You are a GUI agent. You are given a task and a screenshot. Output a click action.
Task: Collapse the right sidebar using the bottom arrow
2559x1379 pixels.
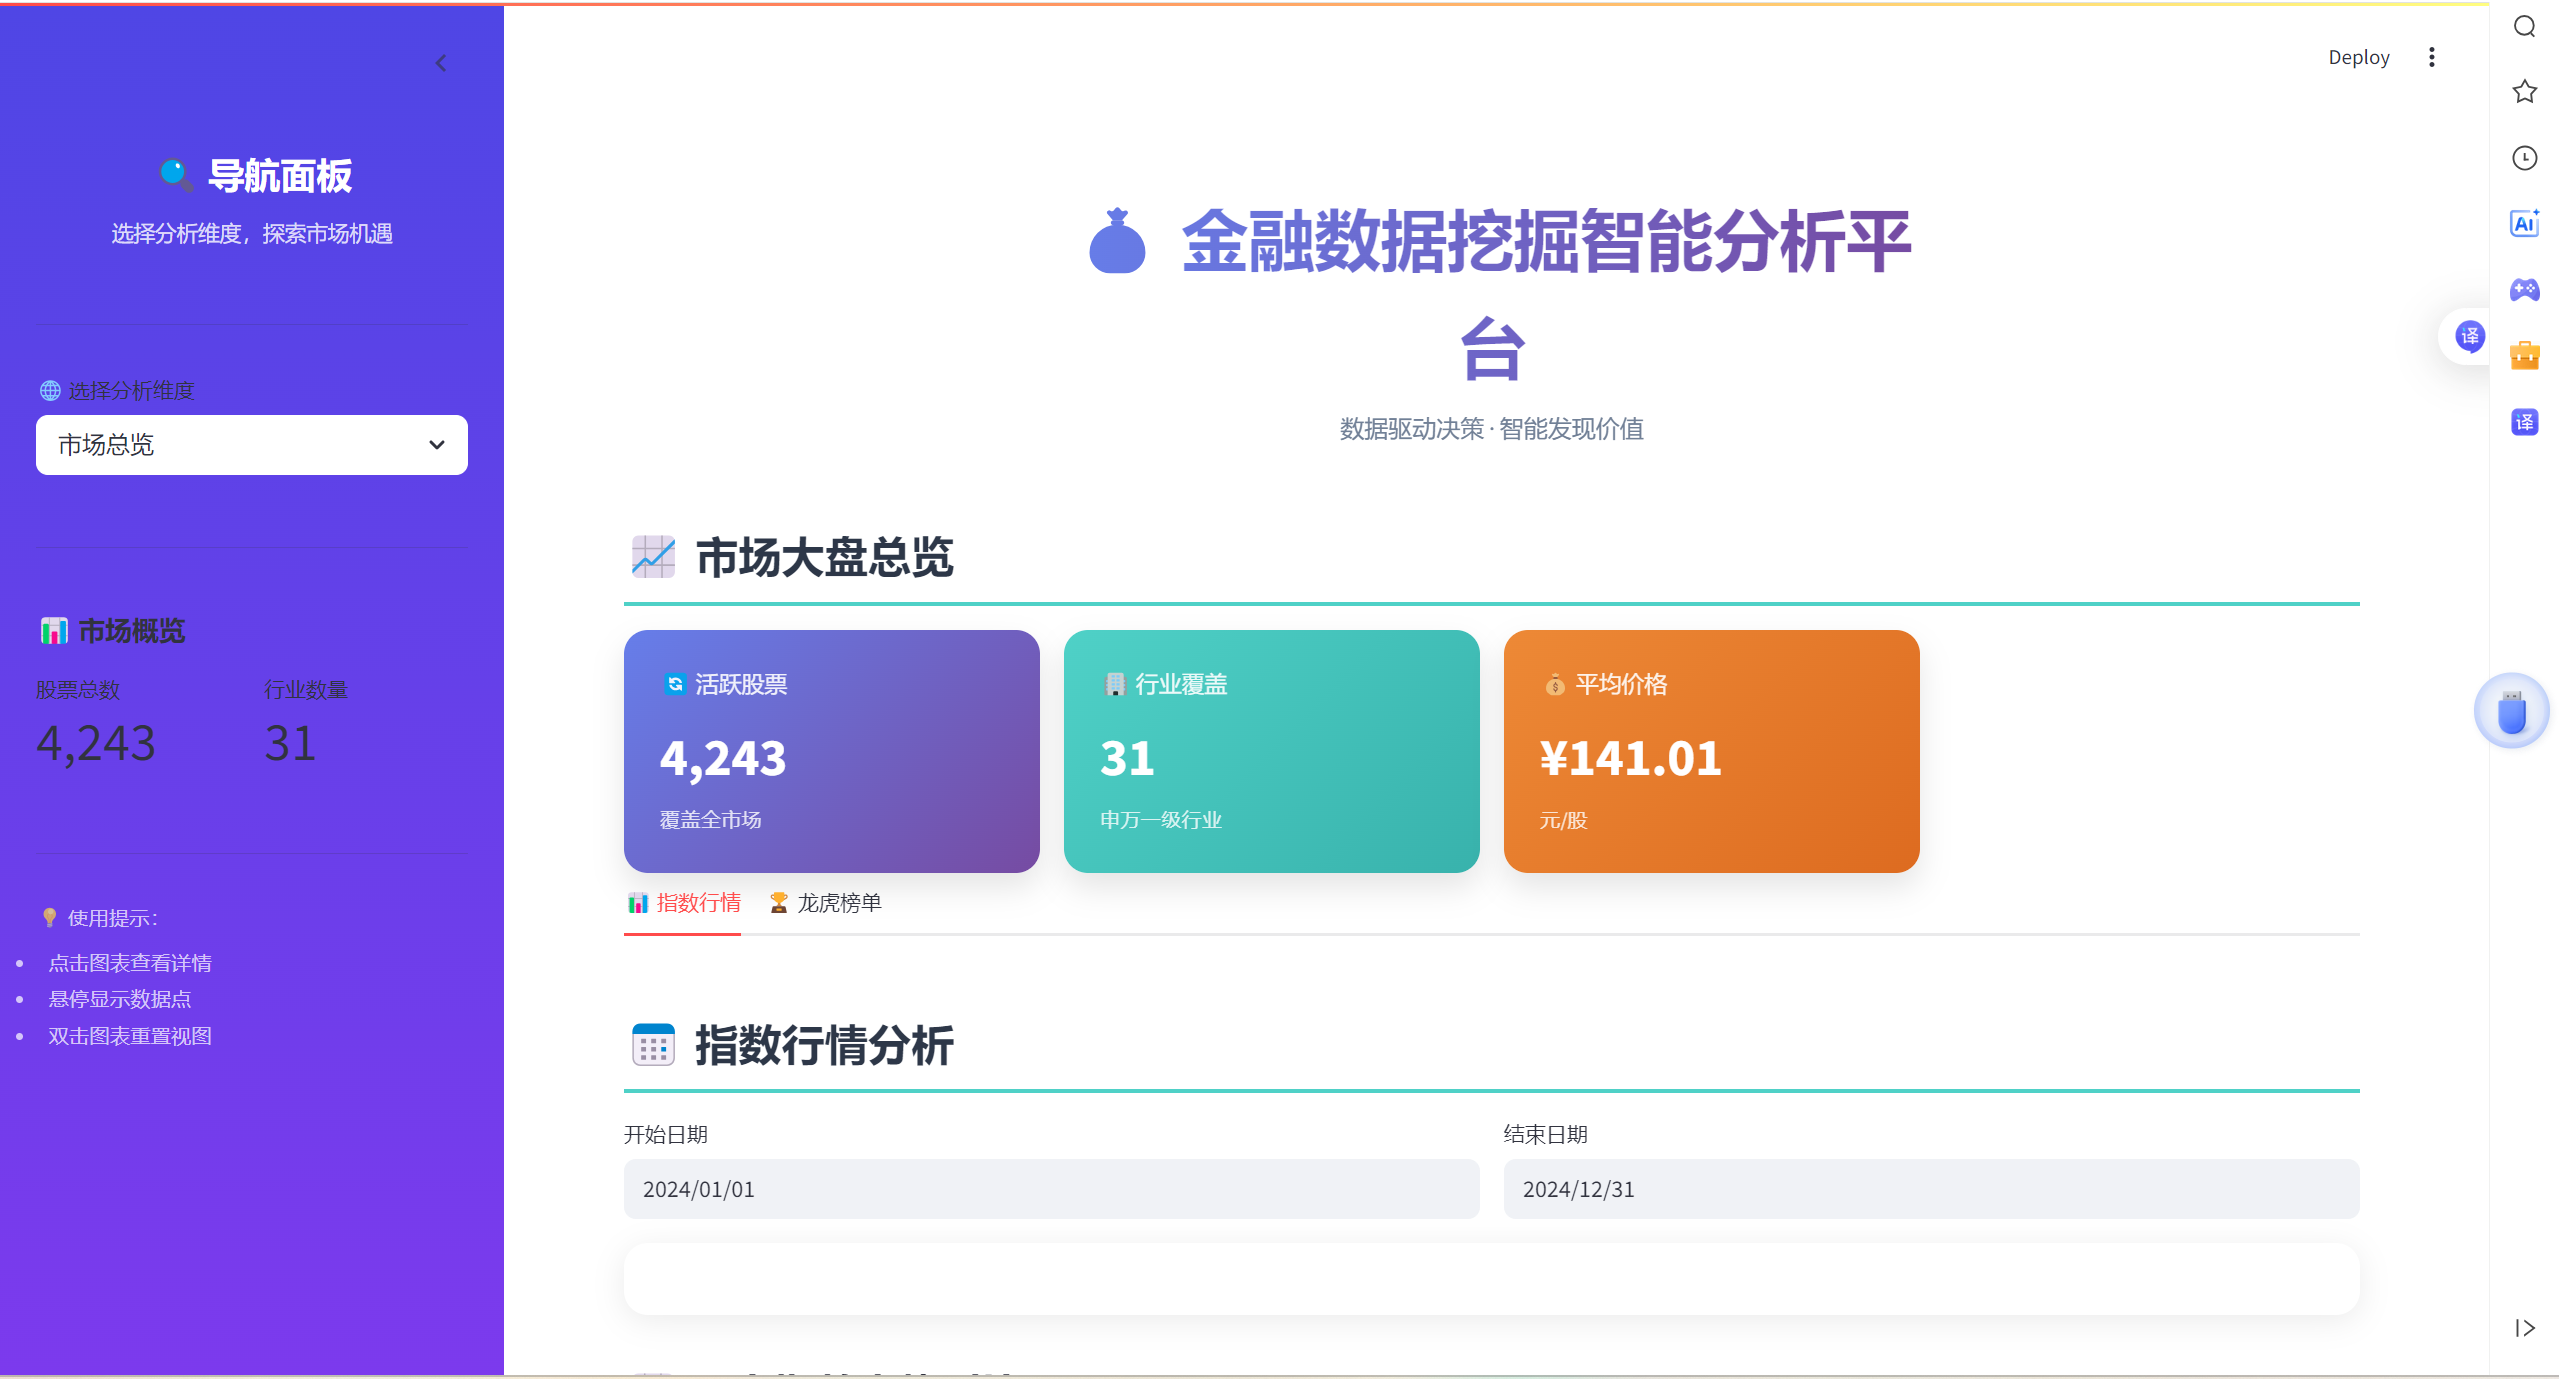(2523, 1328)
